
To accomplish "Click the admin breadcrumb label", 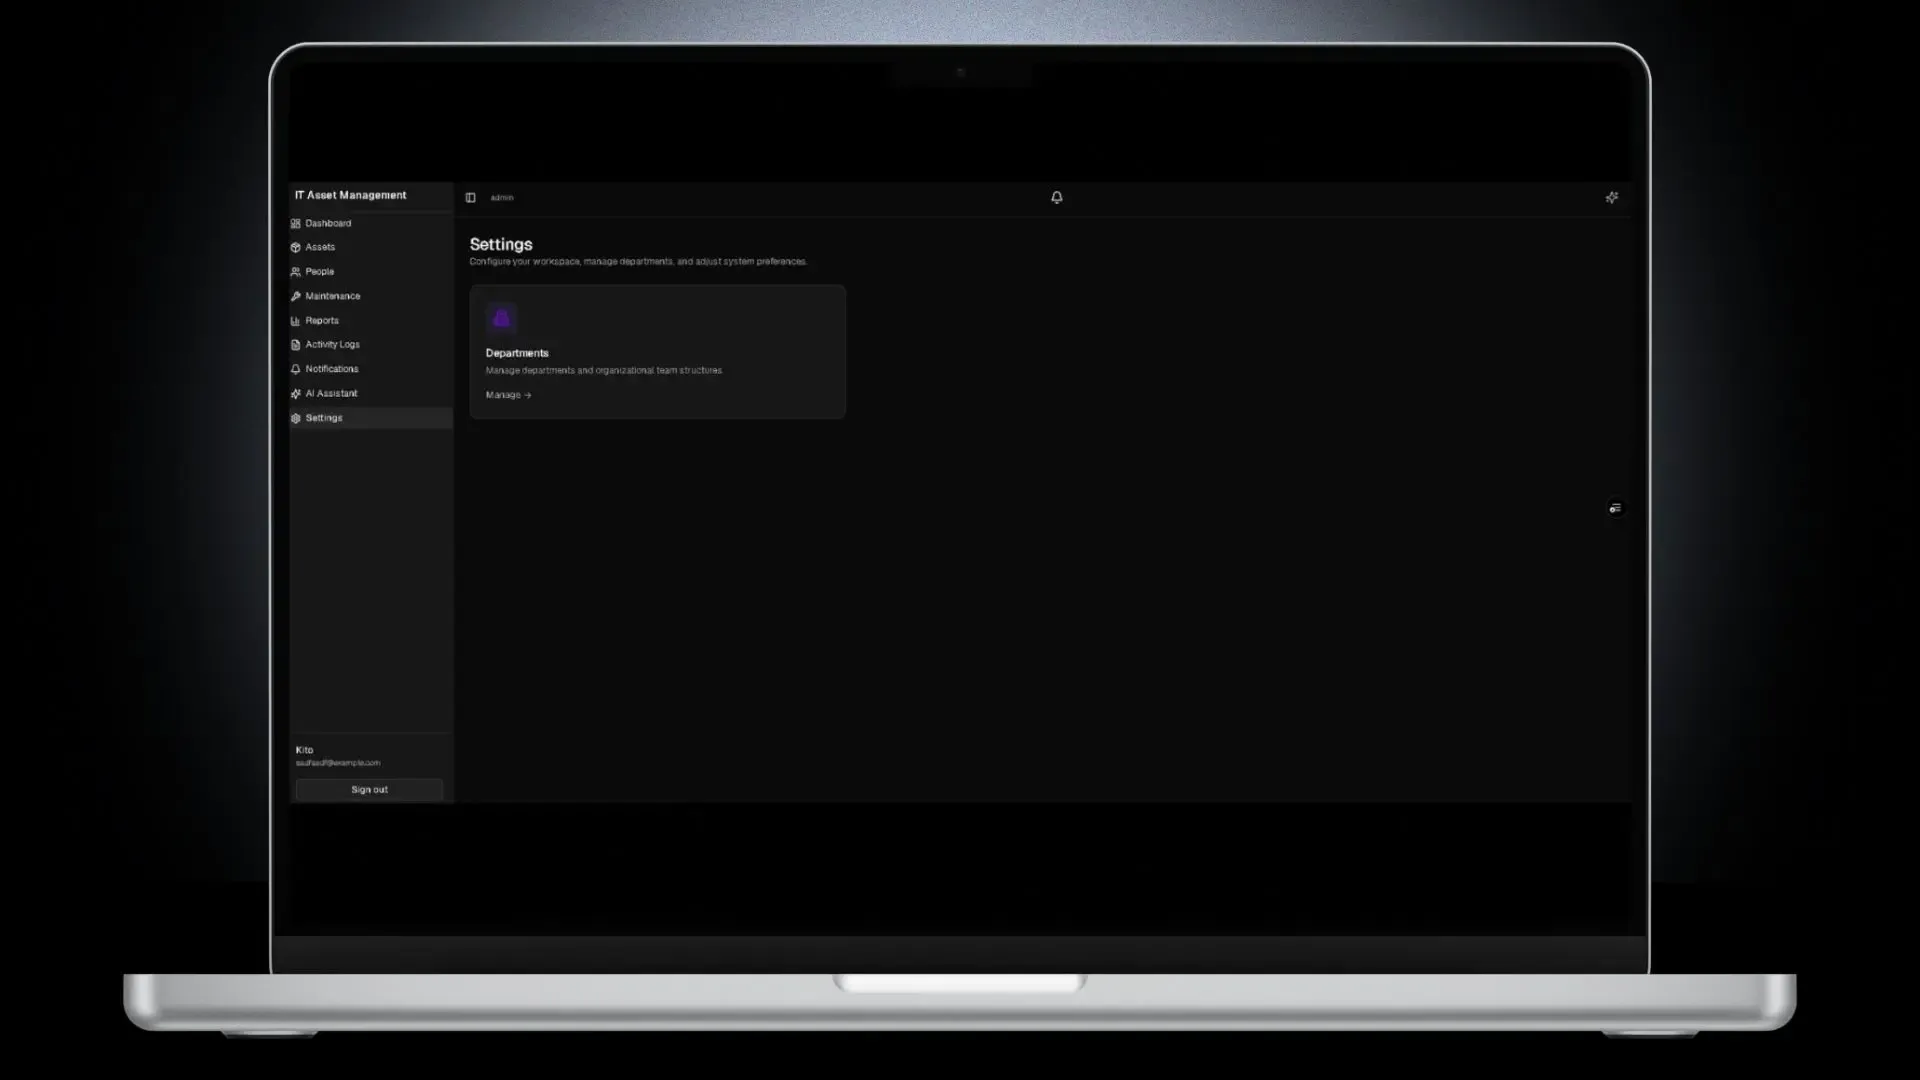I will tap(502, 198).
